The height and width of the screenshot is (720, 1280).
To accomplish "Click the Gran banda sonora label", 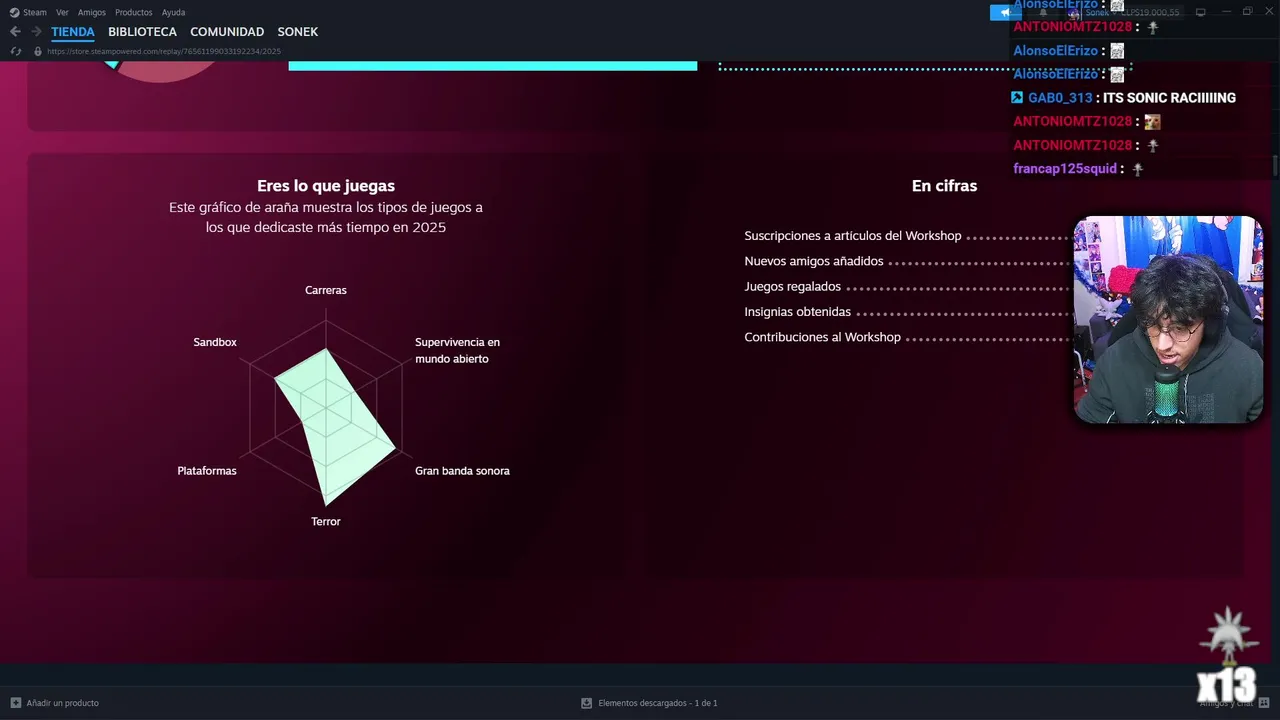I will (x=462, y=471).
